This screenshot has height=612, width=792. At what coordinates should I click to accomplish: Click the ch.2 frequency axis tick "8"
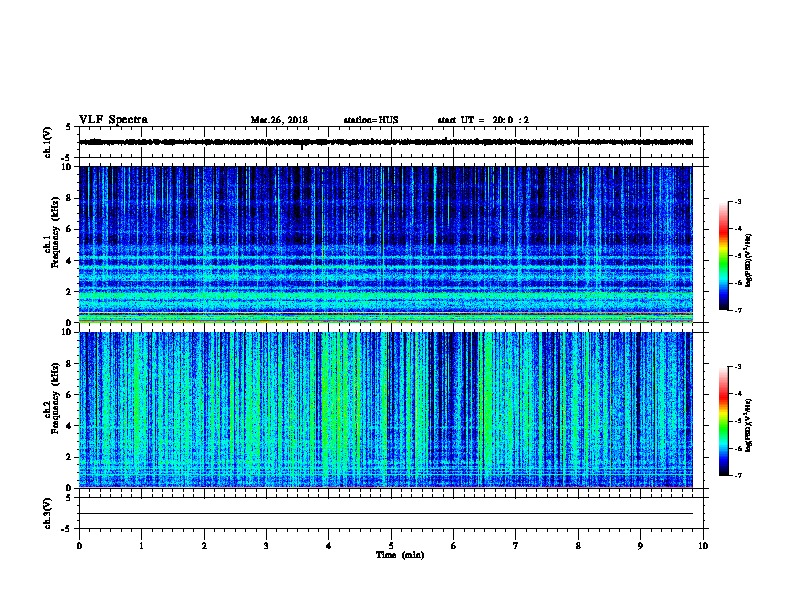[x=69, y=364]
